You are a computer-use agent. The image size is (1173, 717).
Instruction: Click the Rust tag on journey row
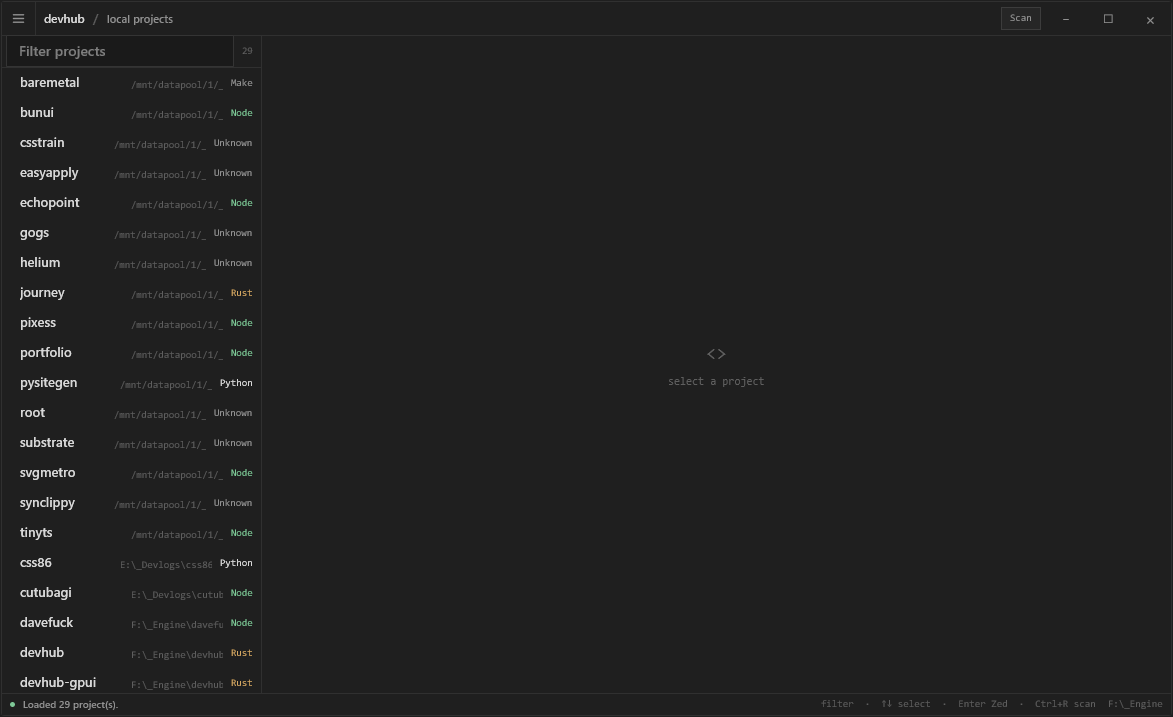(241, 293)
